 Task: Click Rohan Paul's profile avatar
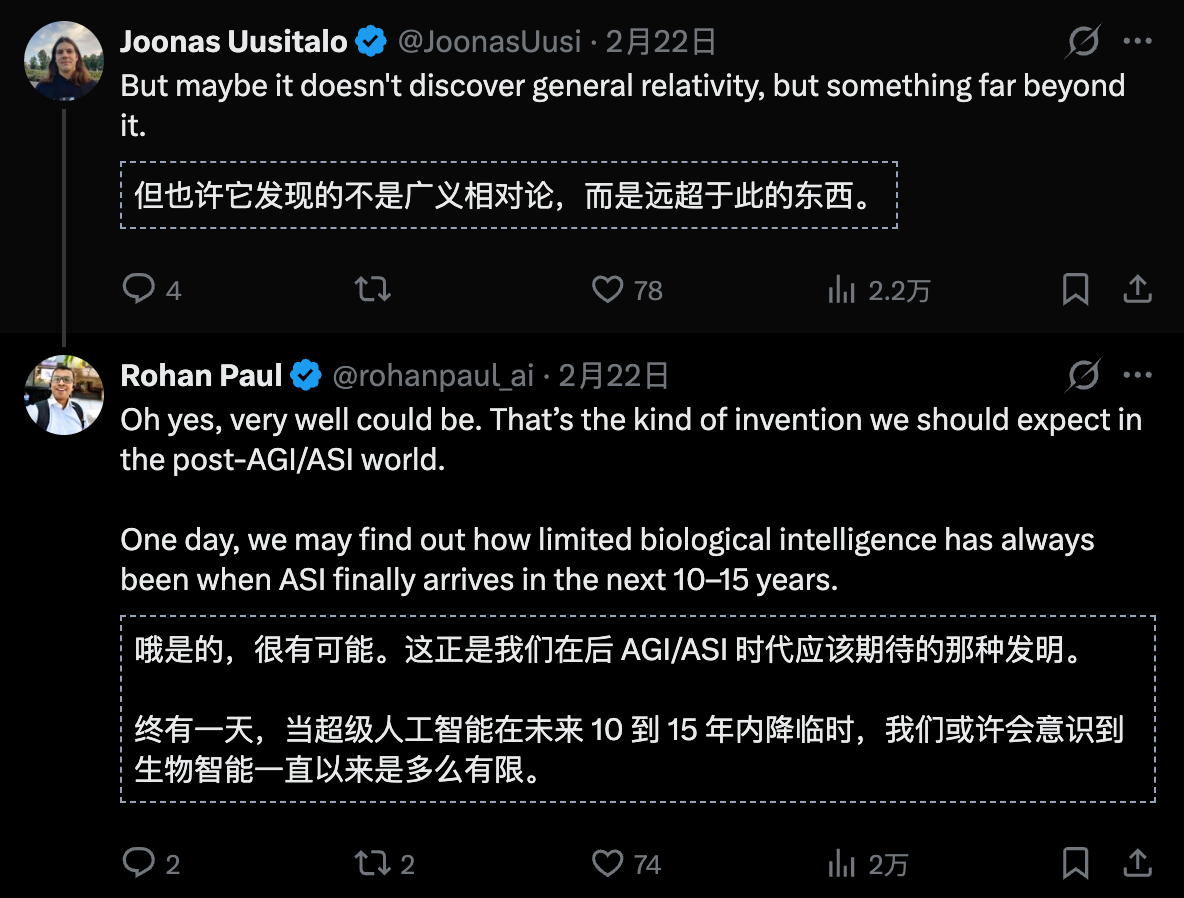click(64, 395)
